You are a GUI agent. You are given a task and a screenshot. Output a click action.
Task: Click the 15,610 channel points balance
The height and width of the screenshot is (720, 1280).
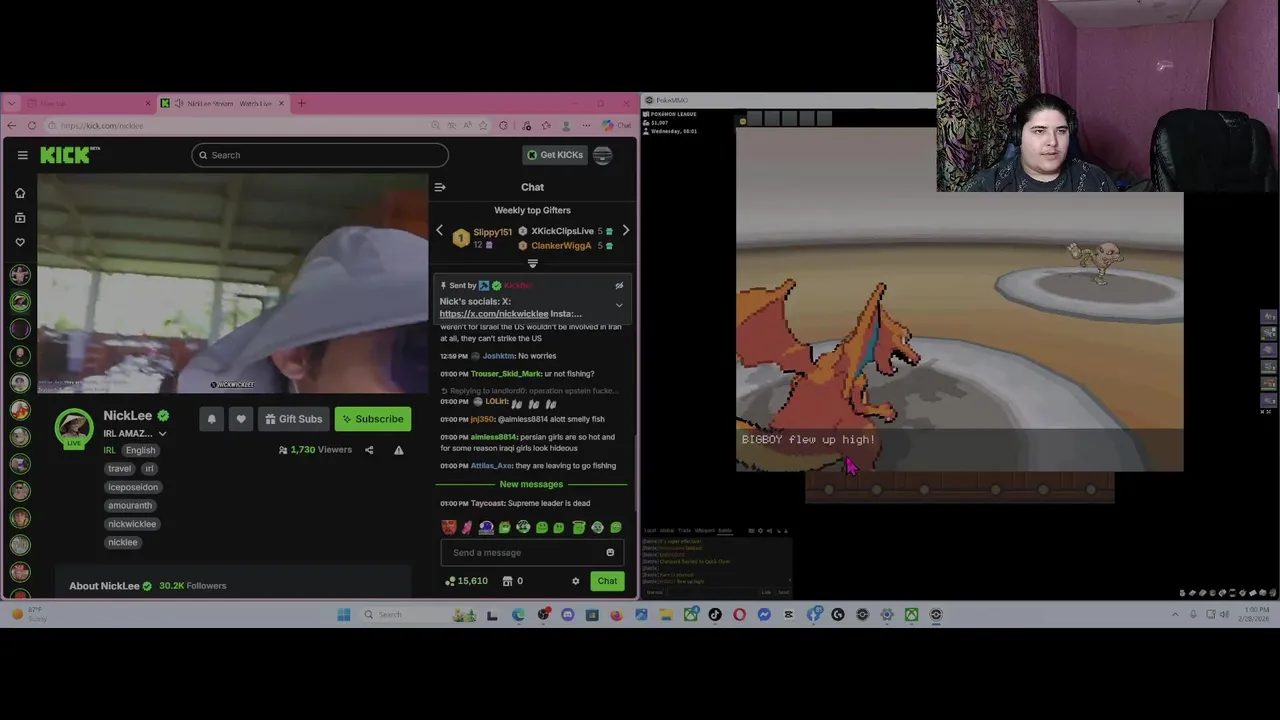click(466, 581)
